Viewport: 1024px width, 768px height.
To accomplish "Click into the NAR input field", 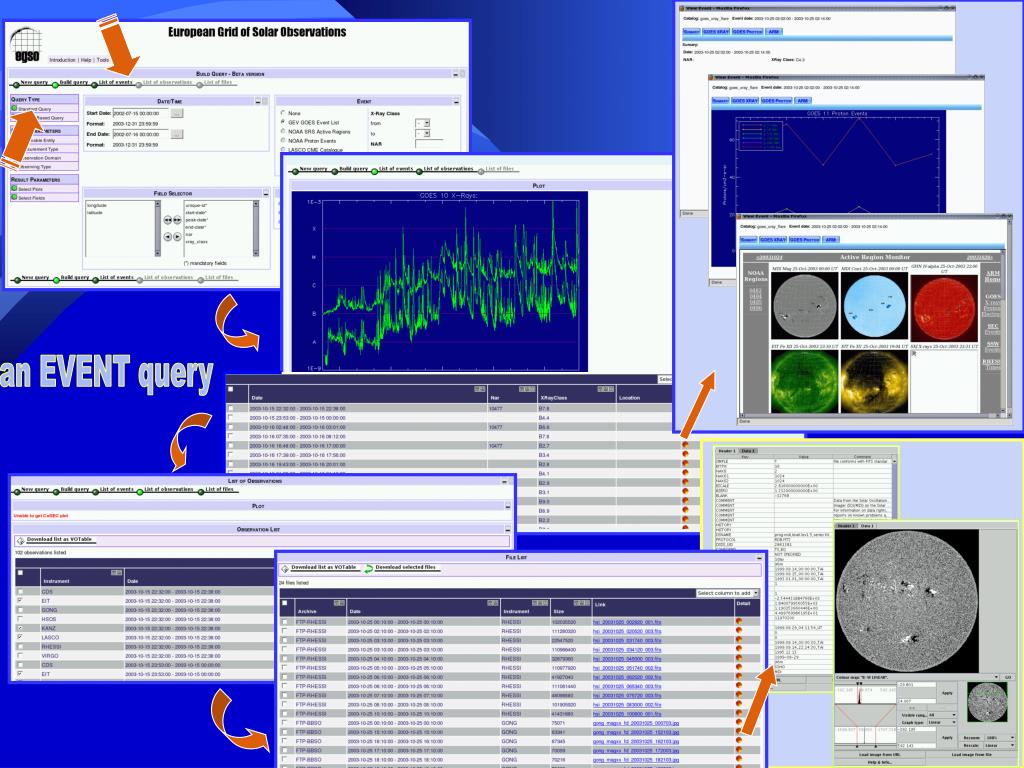I will pos(429,144).
